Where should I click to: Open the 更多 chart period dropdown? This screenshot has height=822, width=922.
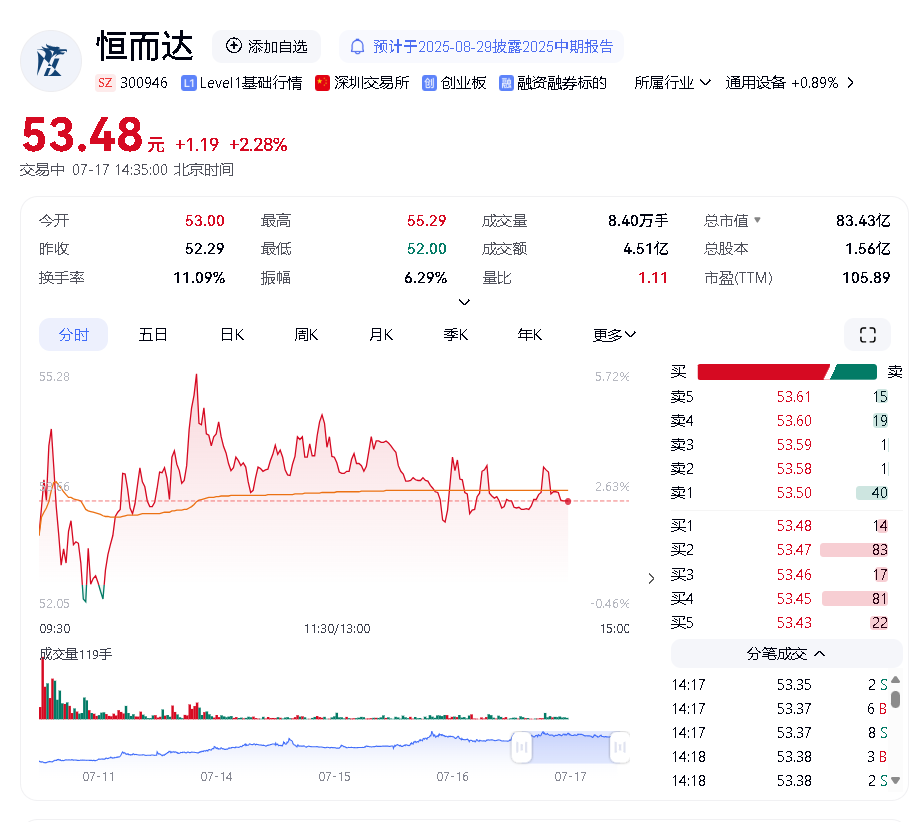[614, 335]
